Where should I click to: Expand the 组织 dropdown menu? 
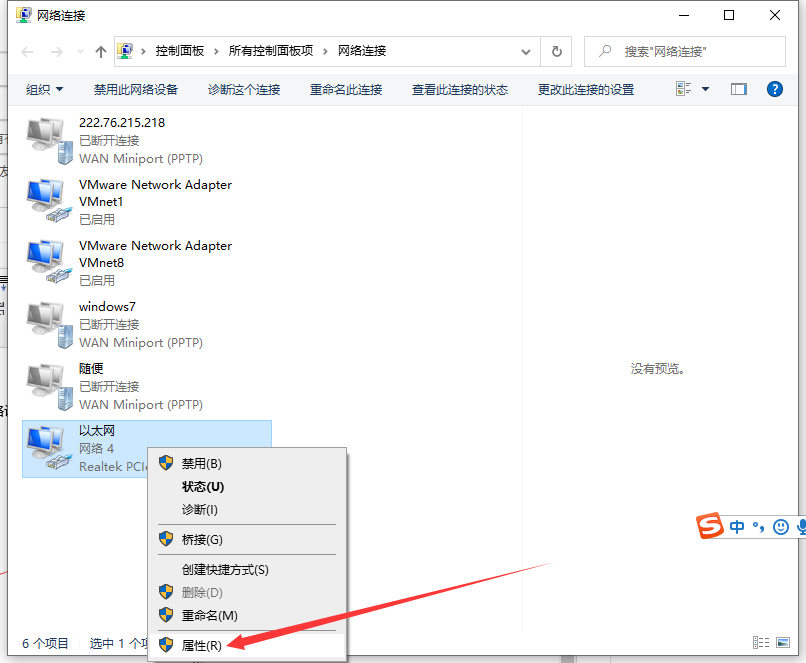point(44,89)
